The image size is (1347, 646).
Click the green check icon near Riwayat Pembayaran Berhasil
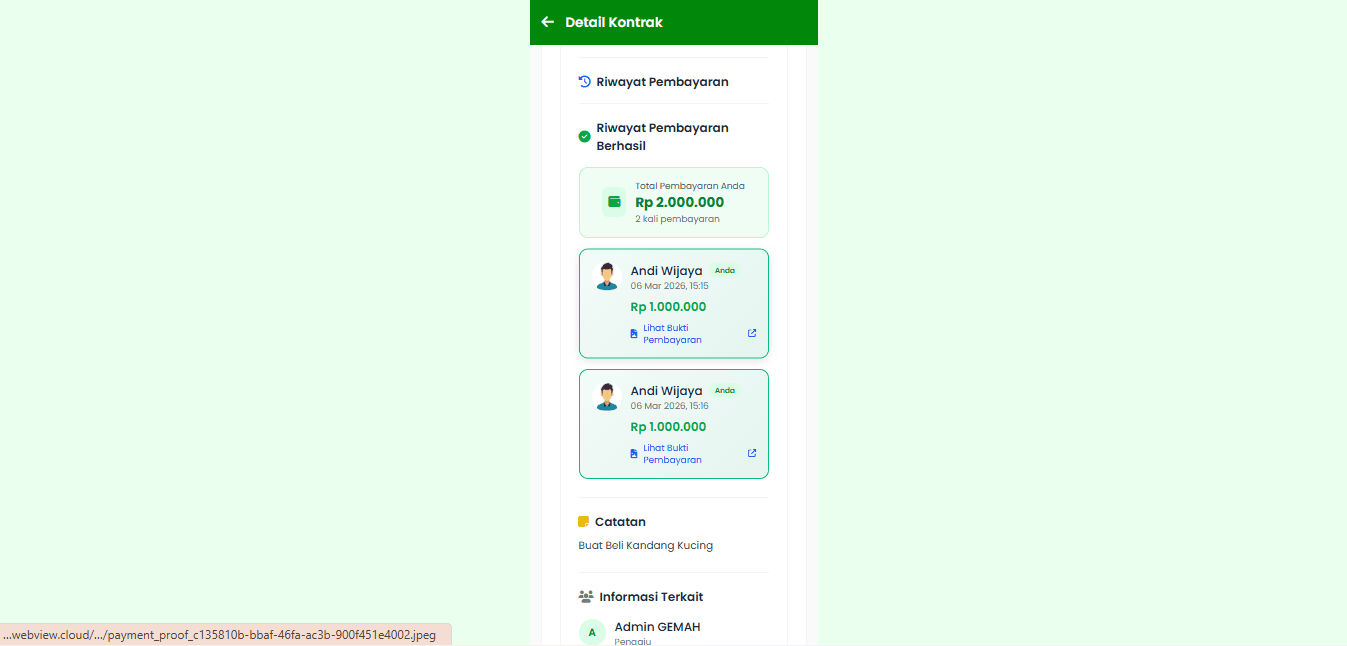point(584,136)
